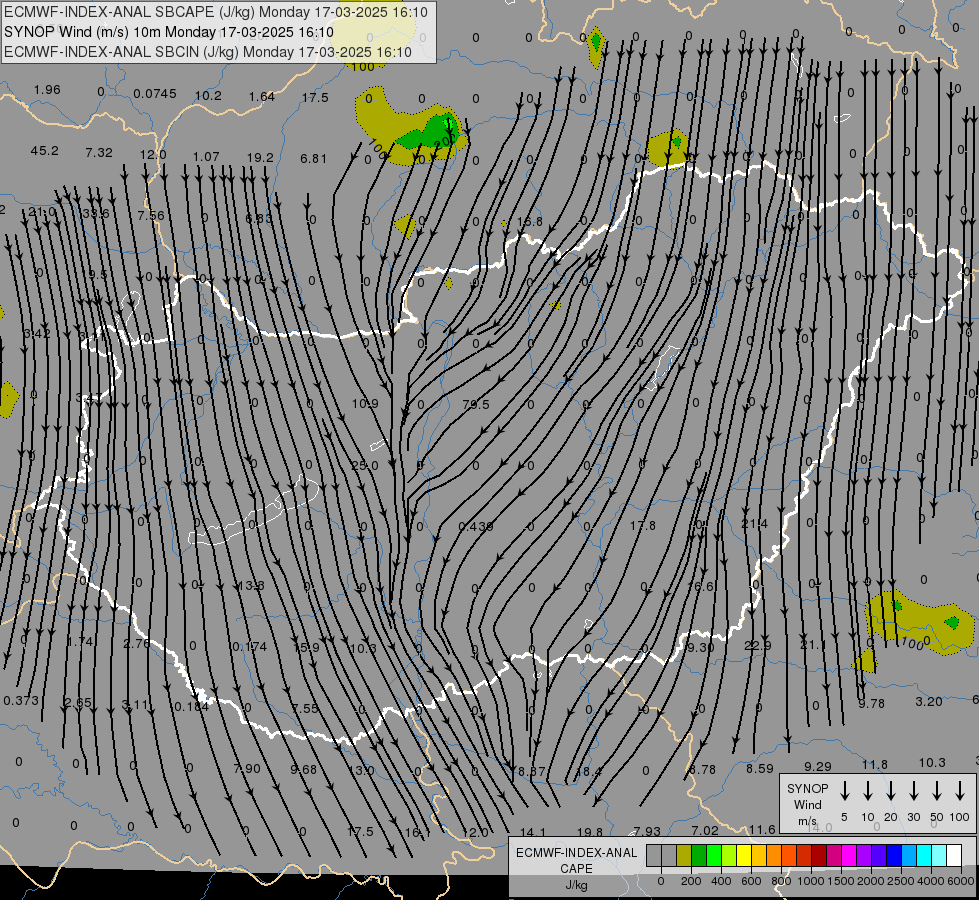
Task: Click the 2500 tick label on CAPE scale
Action: coord(900,881)
